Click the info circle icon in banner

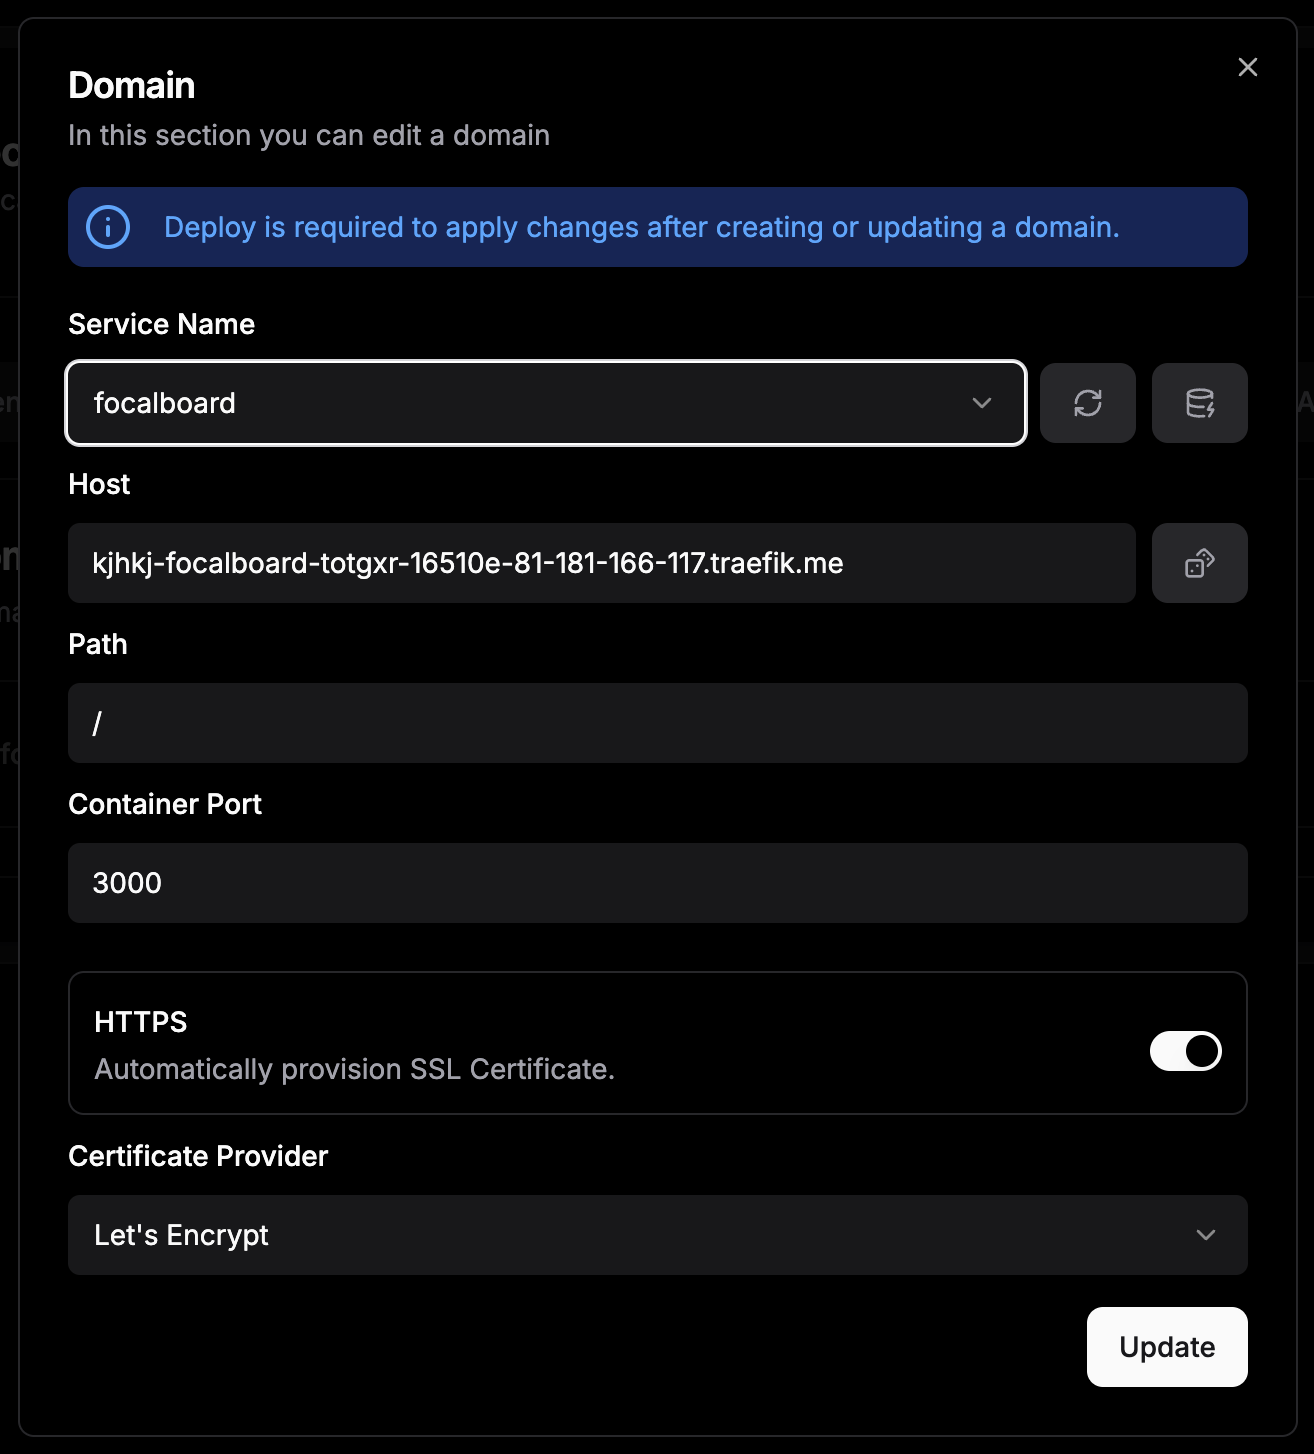[108, 227]
